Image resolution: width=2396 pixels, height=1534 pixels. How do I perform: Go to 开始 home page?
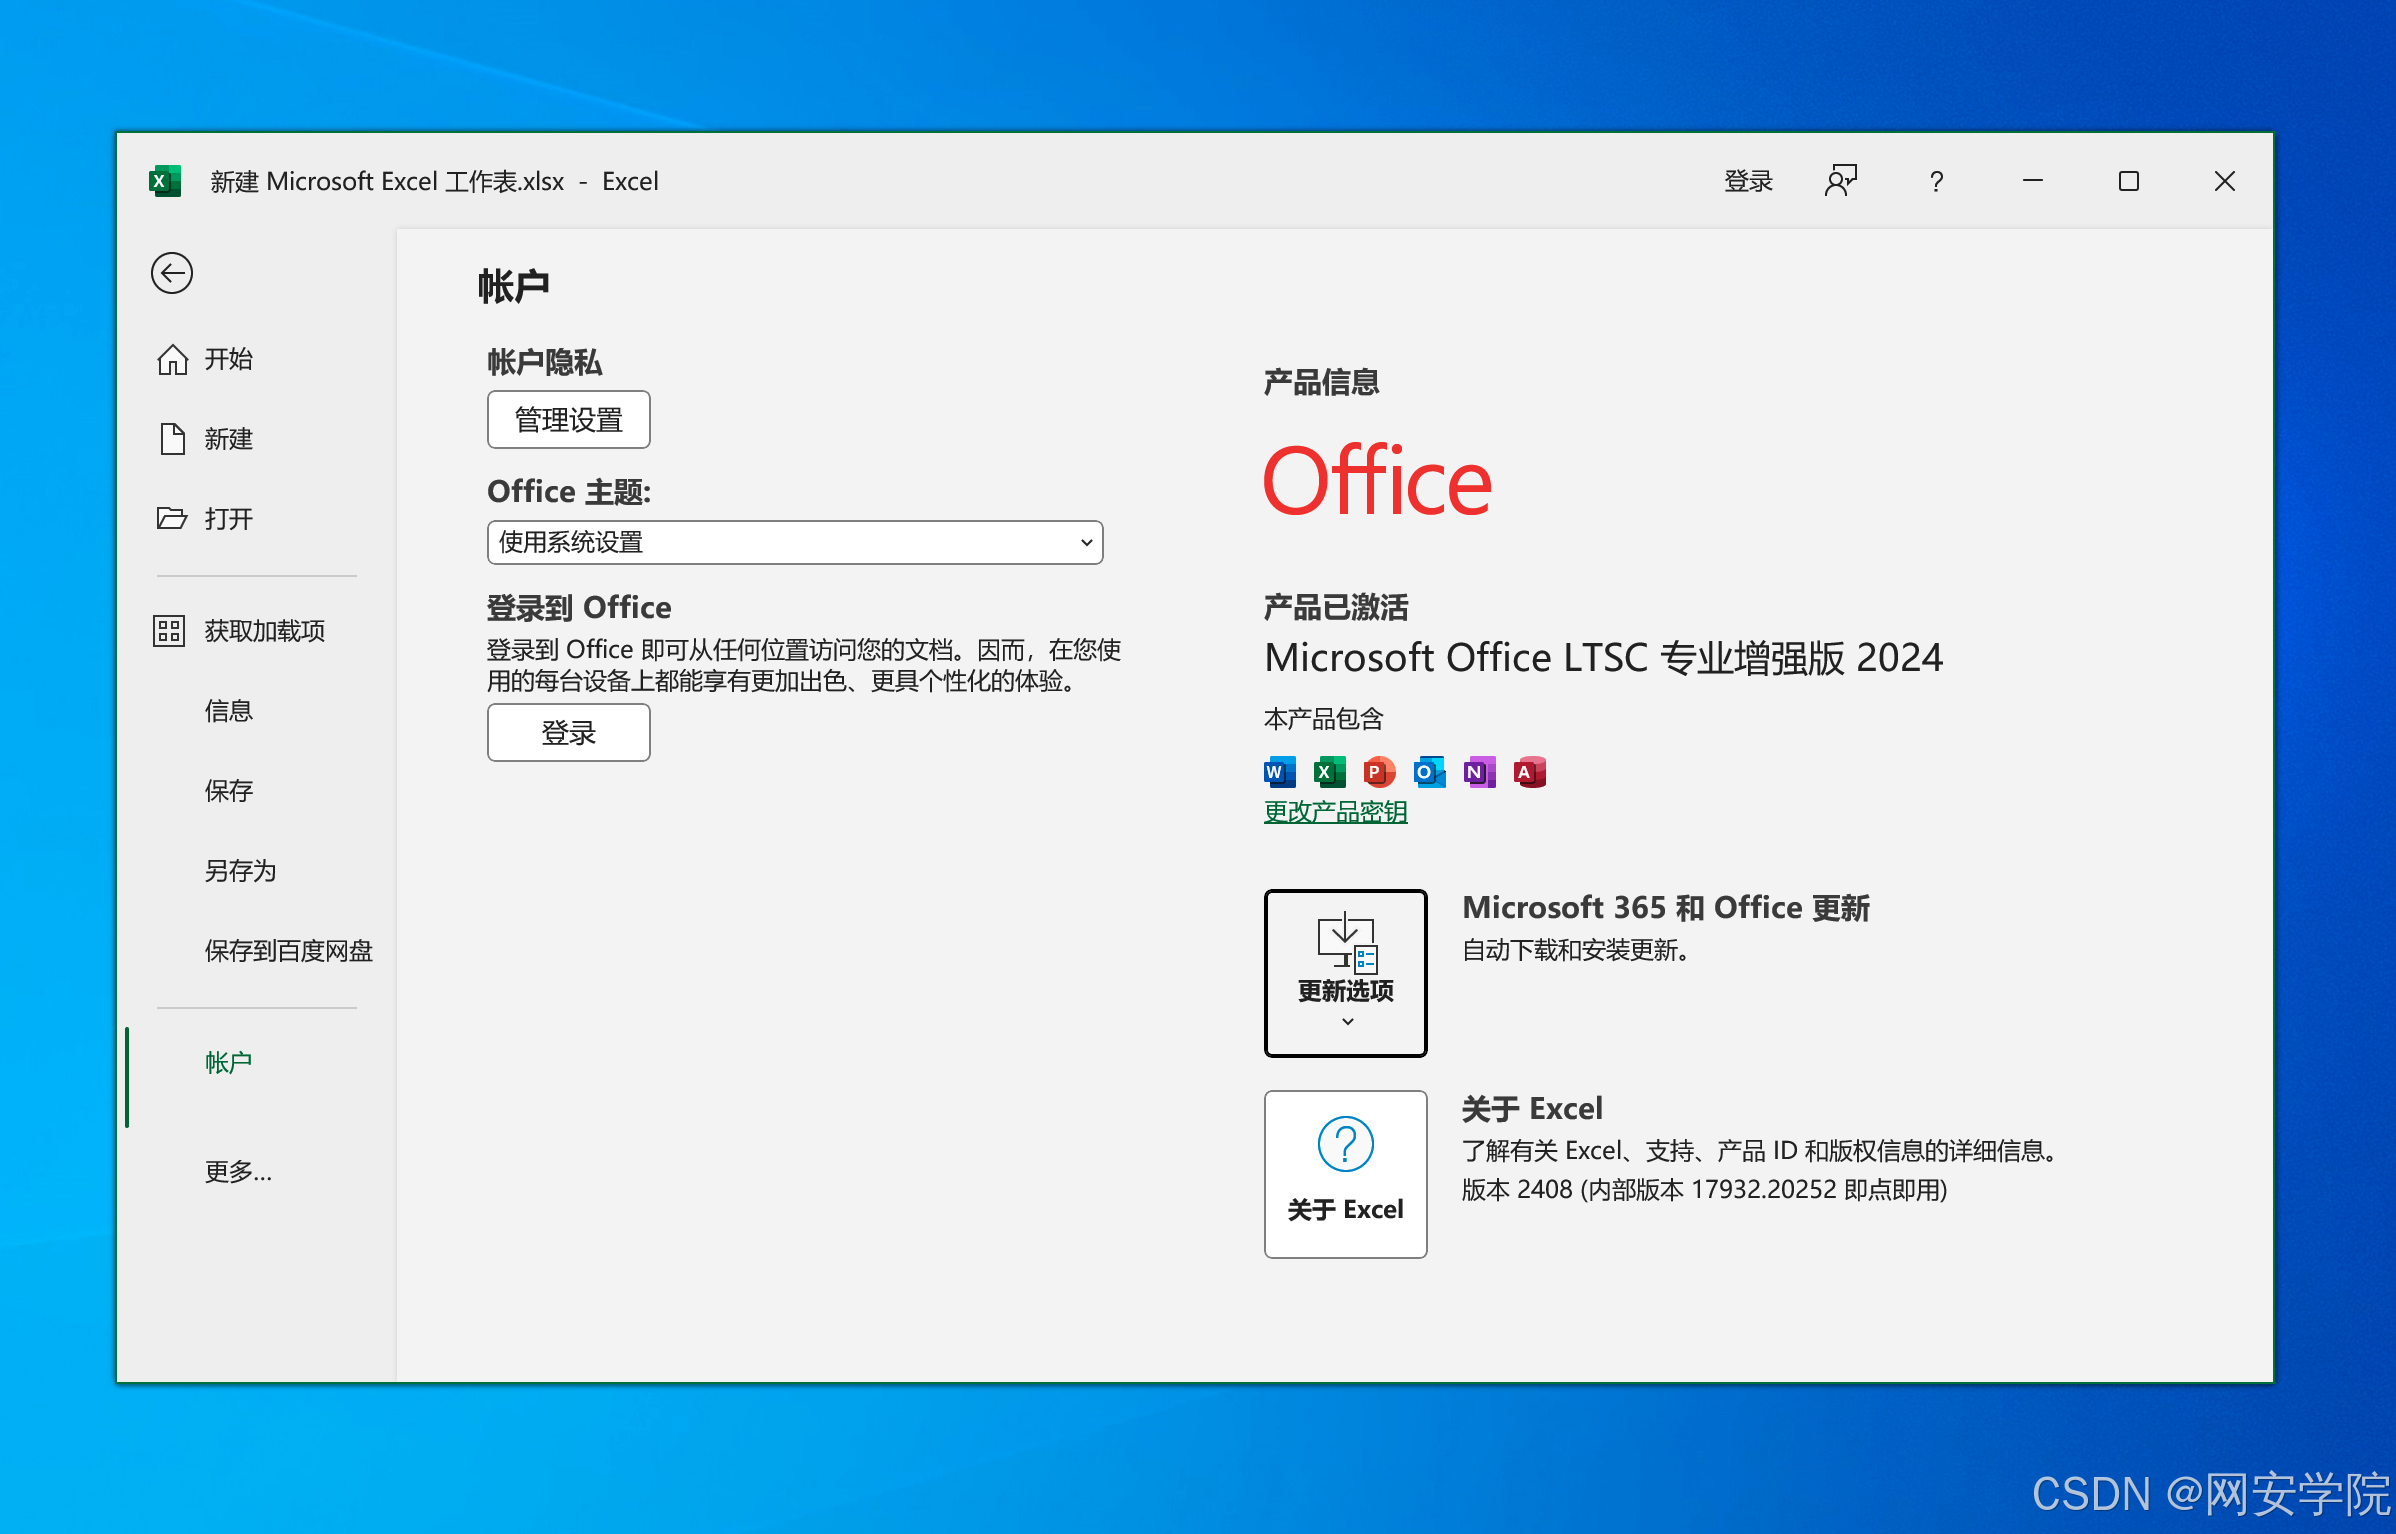(x=228, y=359)
